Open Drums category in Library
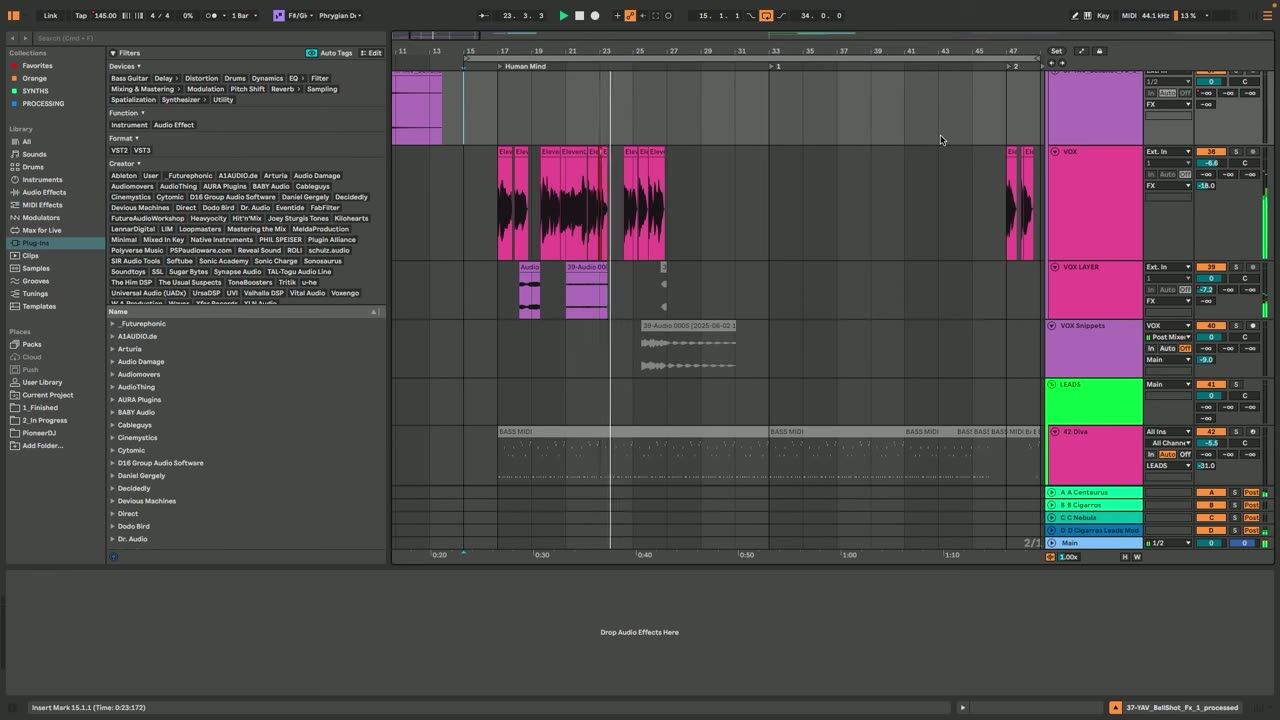This screenshot has height=720, width=1280. (x=33, y=167)
